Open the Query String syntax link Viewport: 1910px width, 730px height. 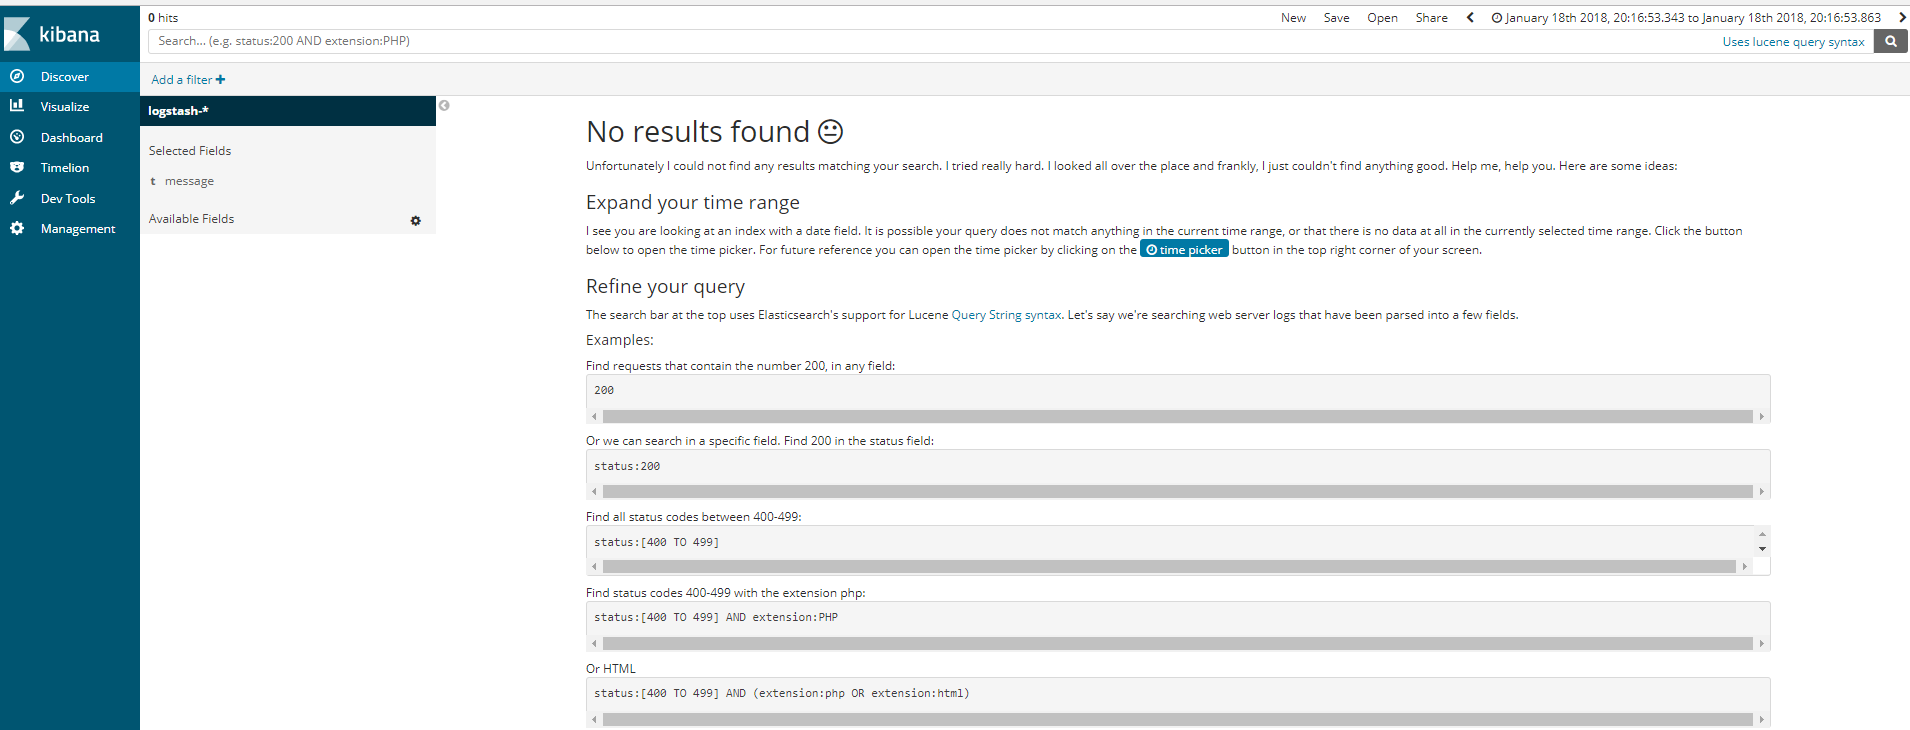(1006, 314)
